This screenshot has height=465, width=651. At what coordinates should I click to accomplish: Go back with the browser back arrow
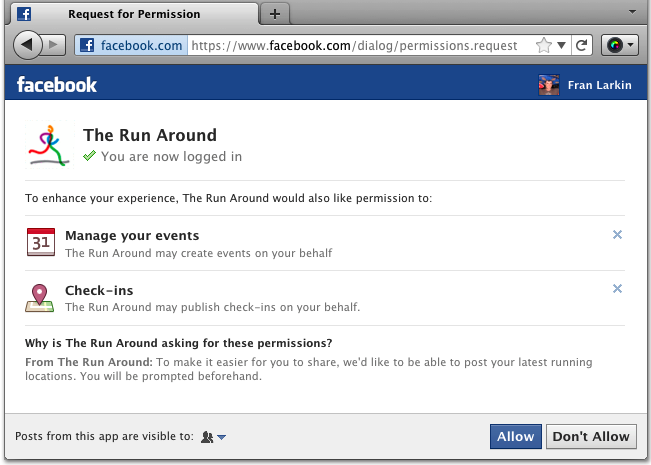(28, 45)
